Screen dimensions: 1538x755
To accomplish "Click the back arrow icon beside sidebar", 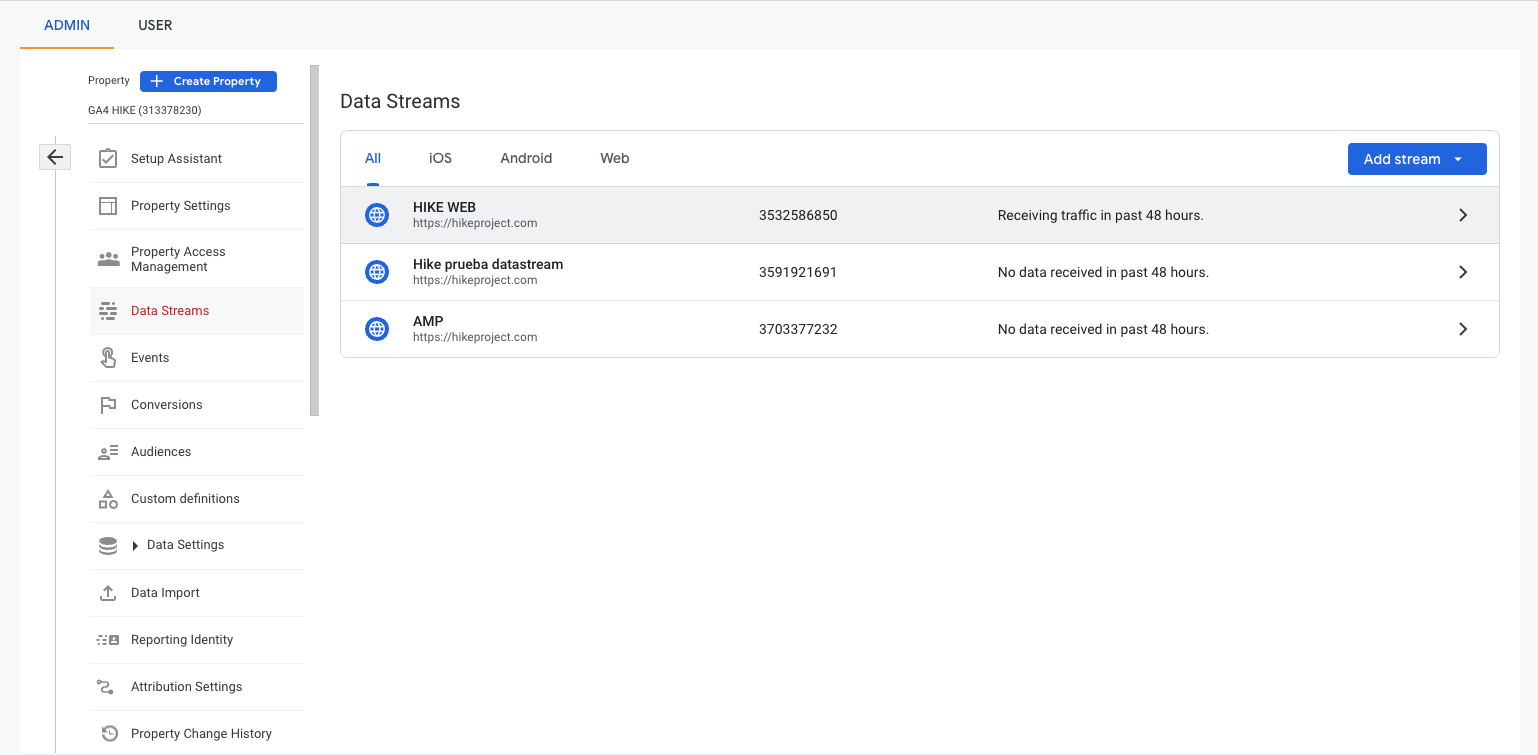I will tap(55, 157).
